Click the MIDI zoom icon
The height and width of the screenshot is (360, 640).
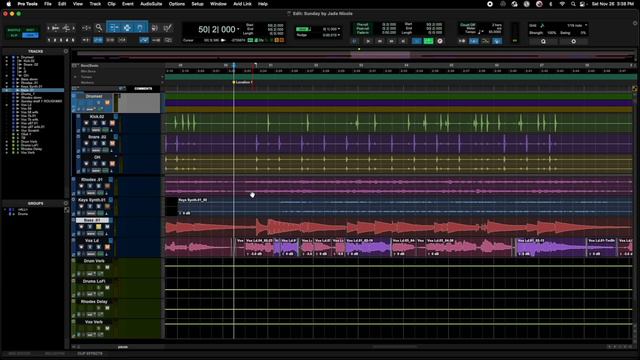[x=66, y=28]
